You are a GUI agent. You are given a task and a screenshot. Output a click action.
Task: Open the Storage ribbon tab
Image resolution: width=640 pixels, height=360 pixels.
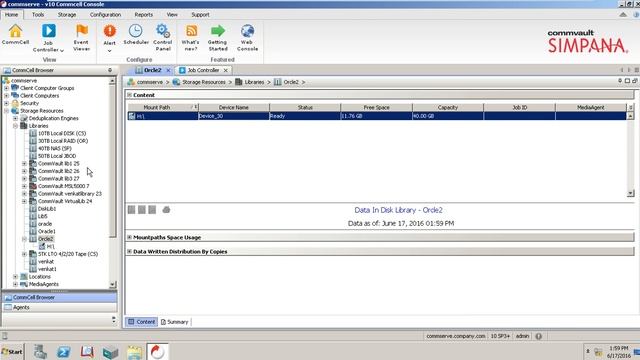[67, 15]
